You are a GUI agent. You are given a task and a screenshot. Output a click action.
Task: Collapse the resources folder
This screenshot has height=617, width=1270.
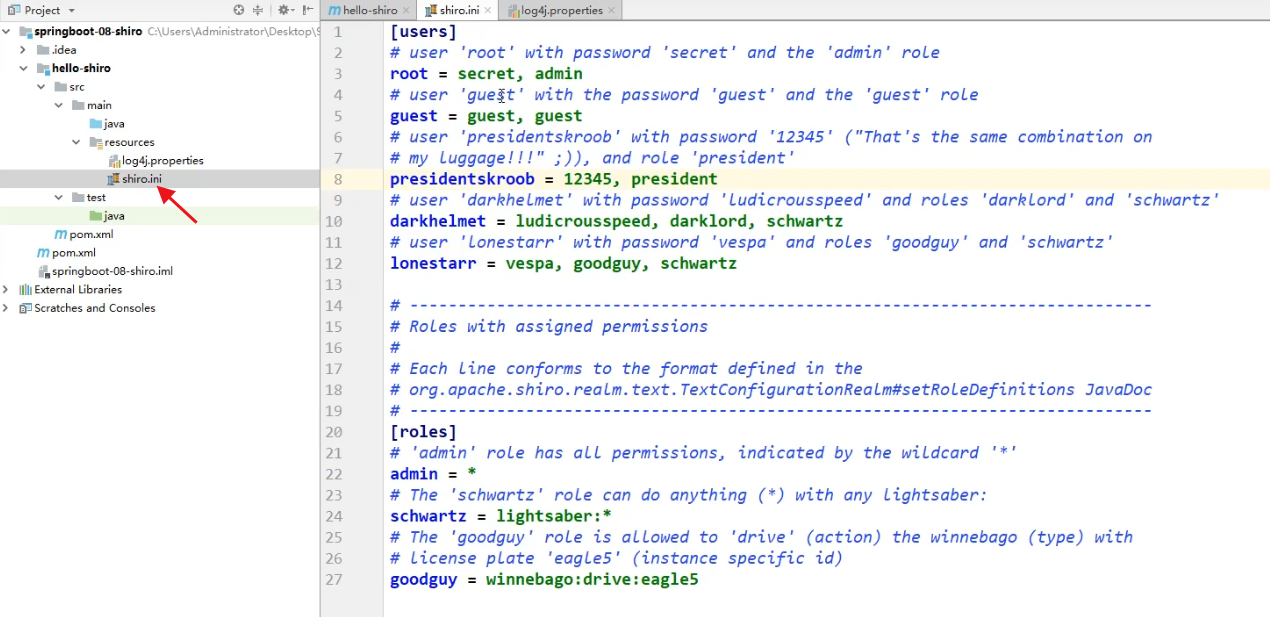[76, 142]
